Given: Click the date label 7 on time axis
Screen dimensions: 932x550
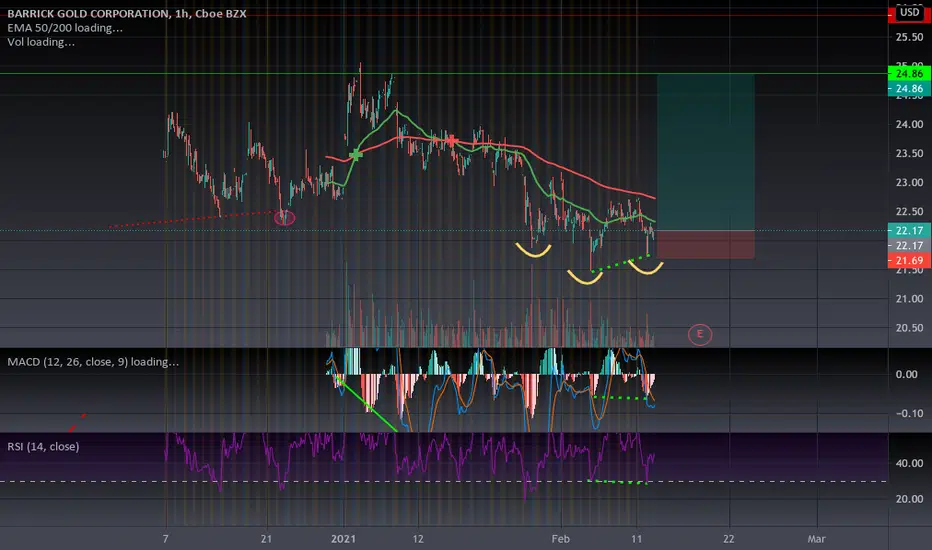Looking at the screenshot, I should (165, 539).
